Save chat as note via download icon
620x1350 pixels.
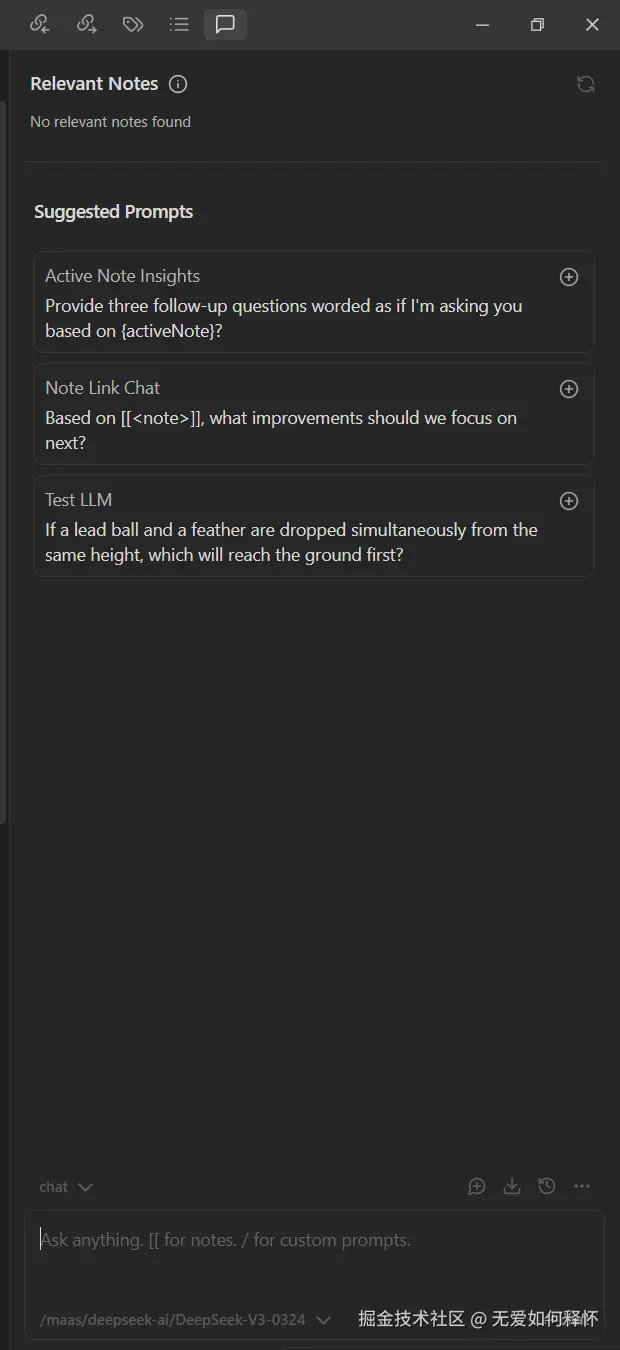click(512, 1186)
